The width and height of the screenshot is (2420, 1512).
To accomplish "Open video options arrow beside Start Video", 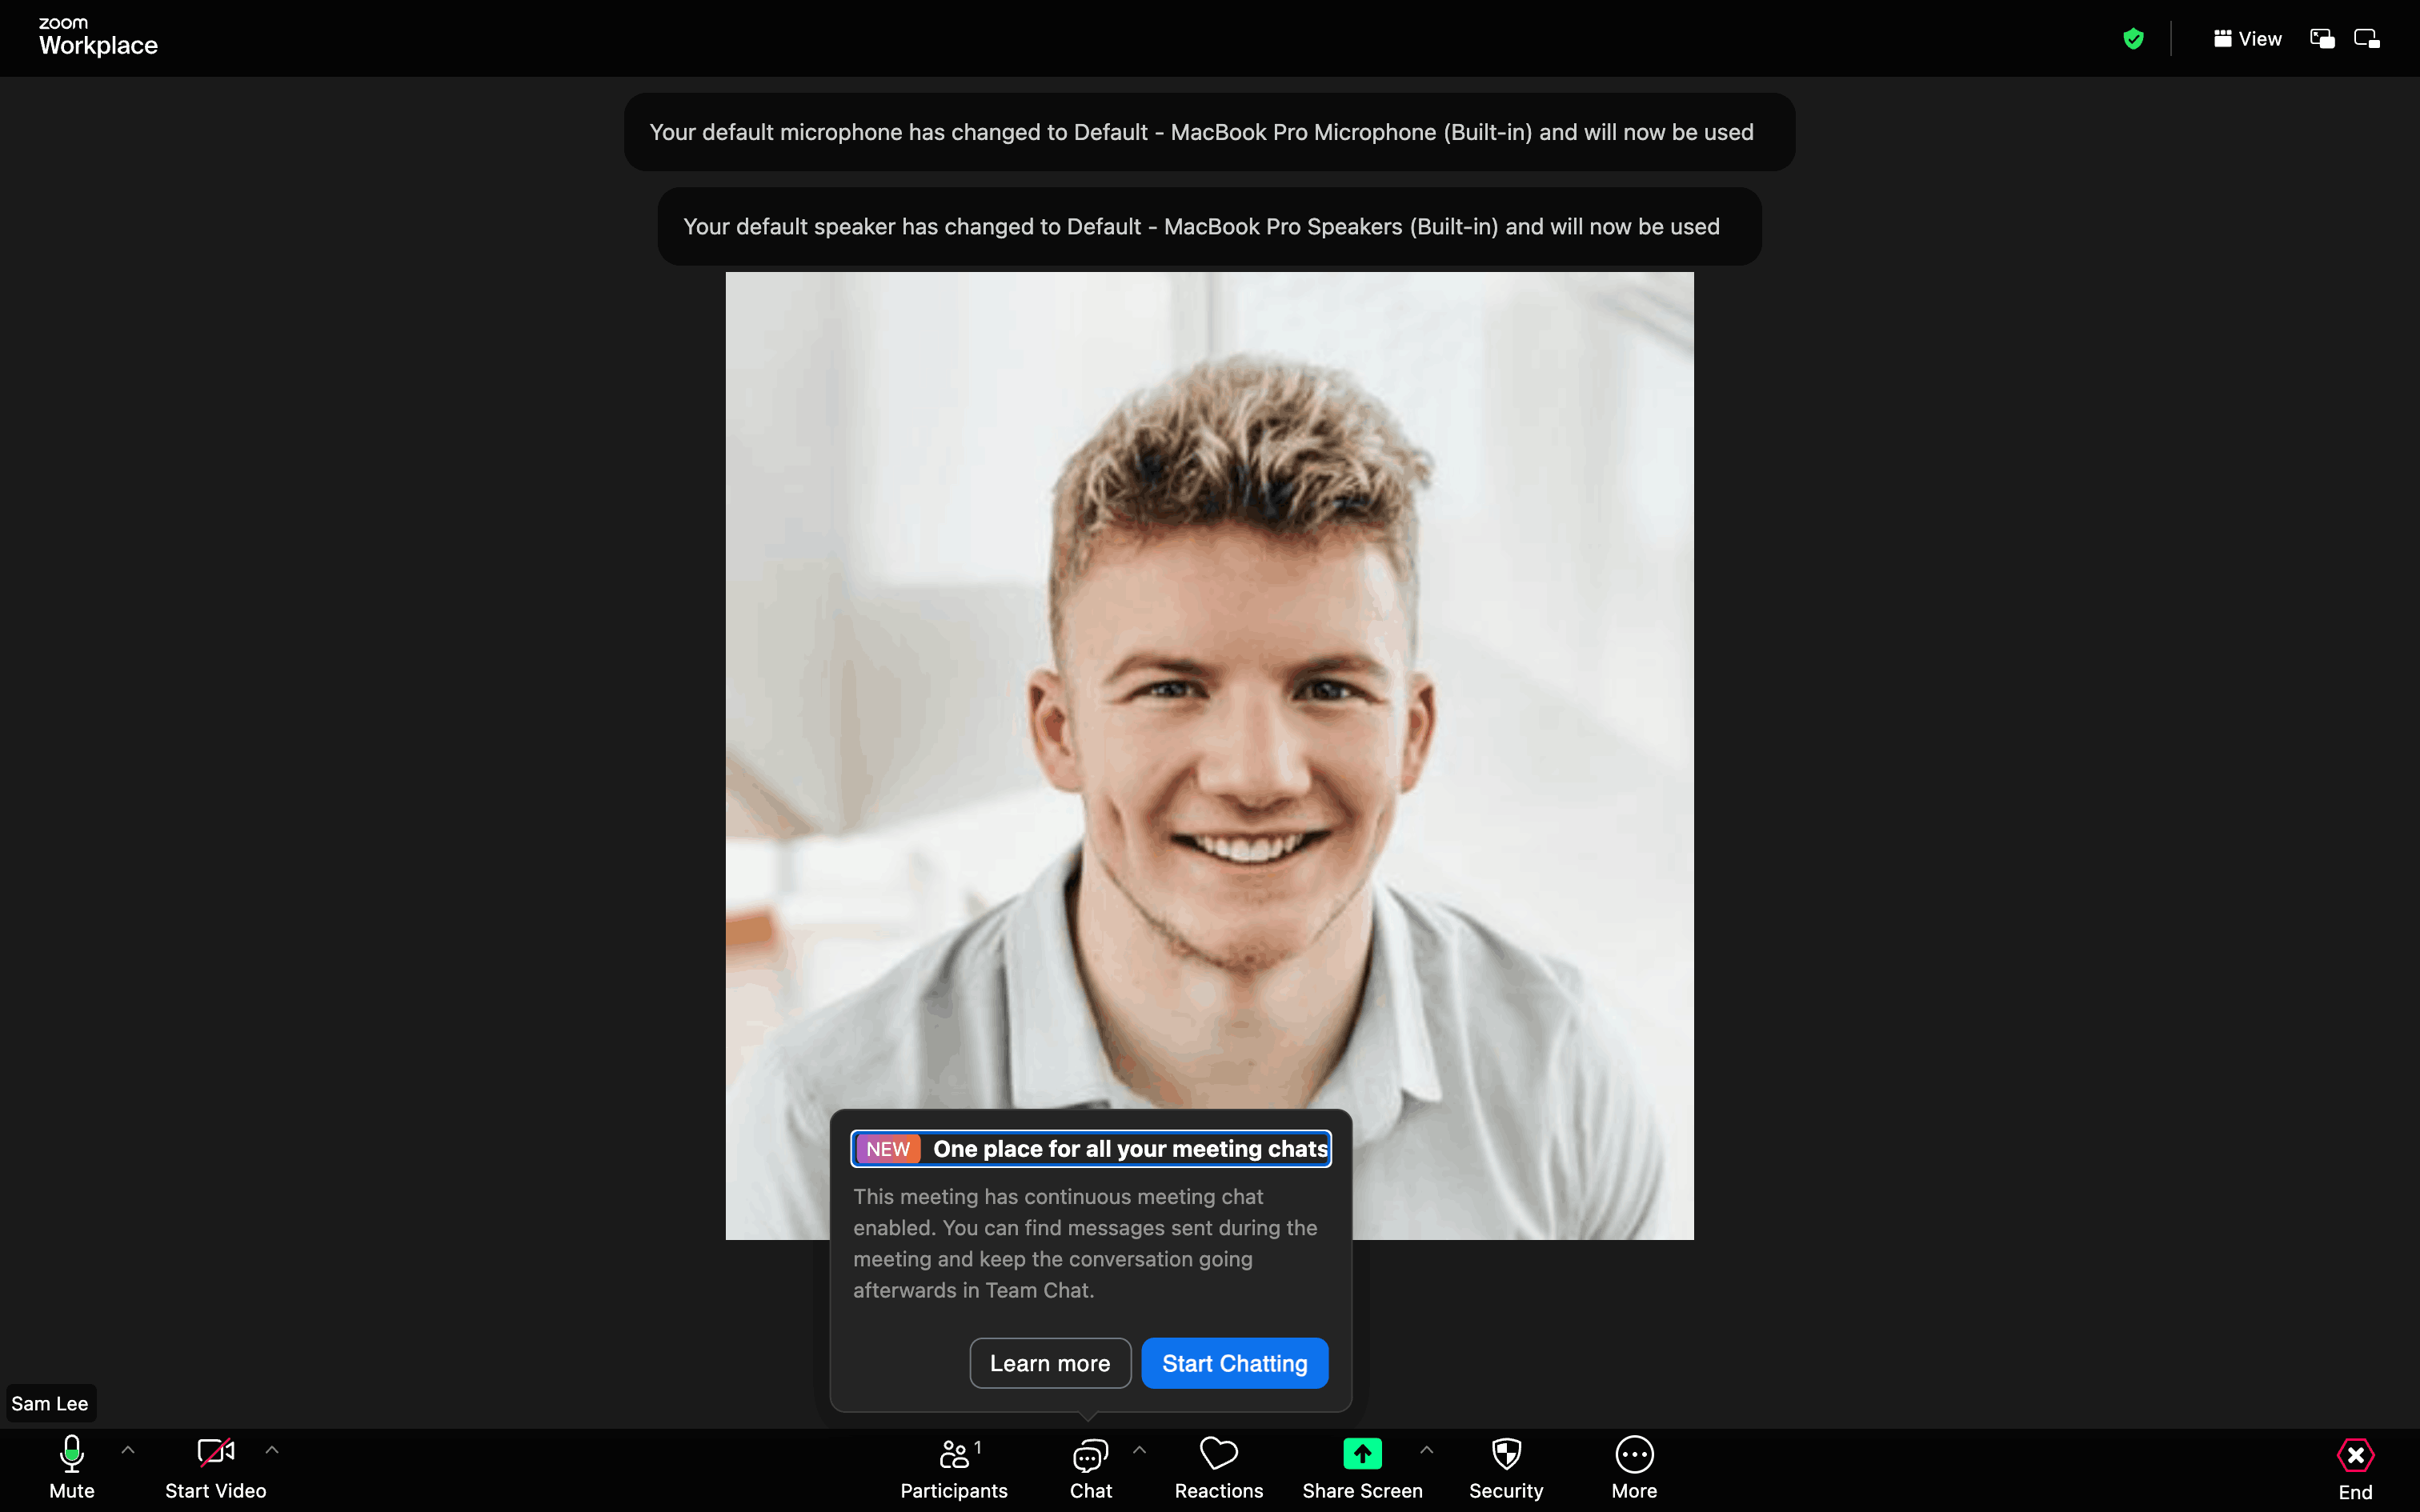I will [272, 1450].
